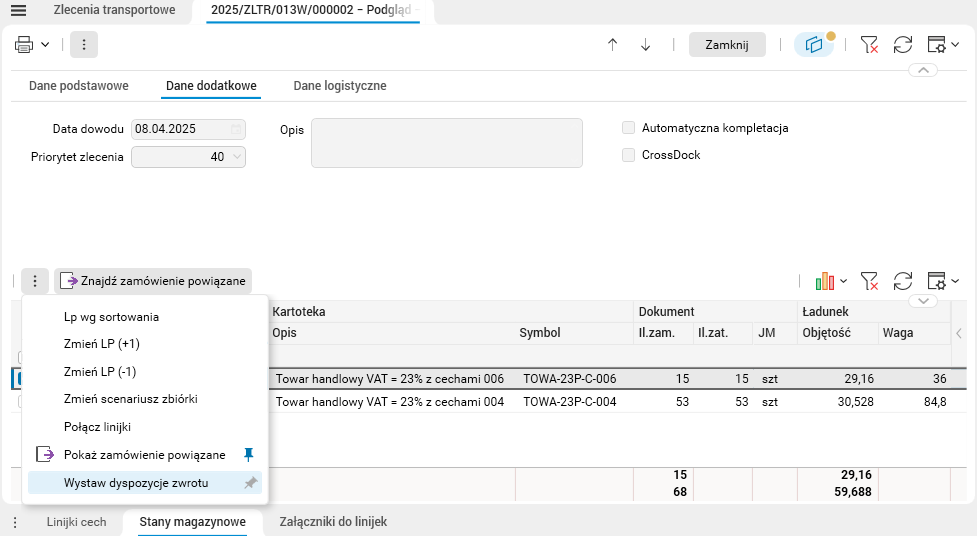The image size is (977, 536).
Task: Unpin the 'Pokaż zamówienie powiązane' menu entry
Action: click(250, 455)
